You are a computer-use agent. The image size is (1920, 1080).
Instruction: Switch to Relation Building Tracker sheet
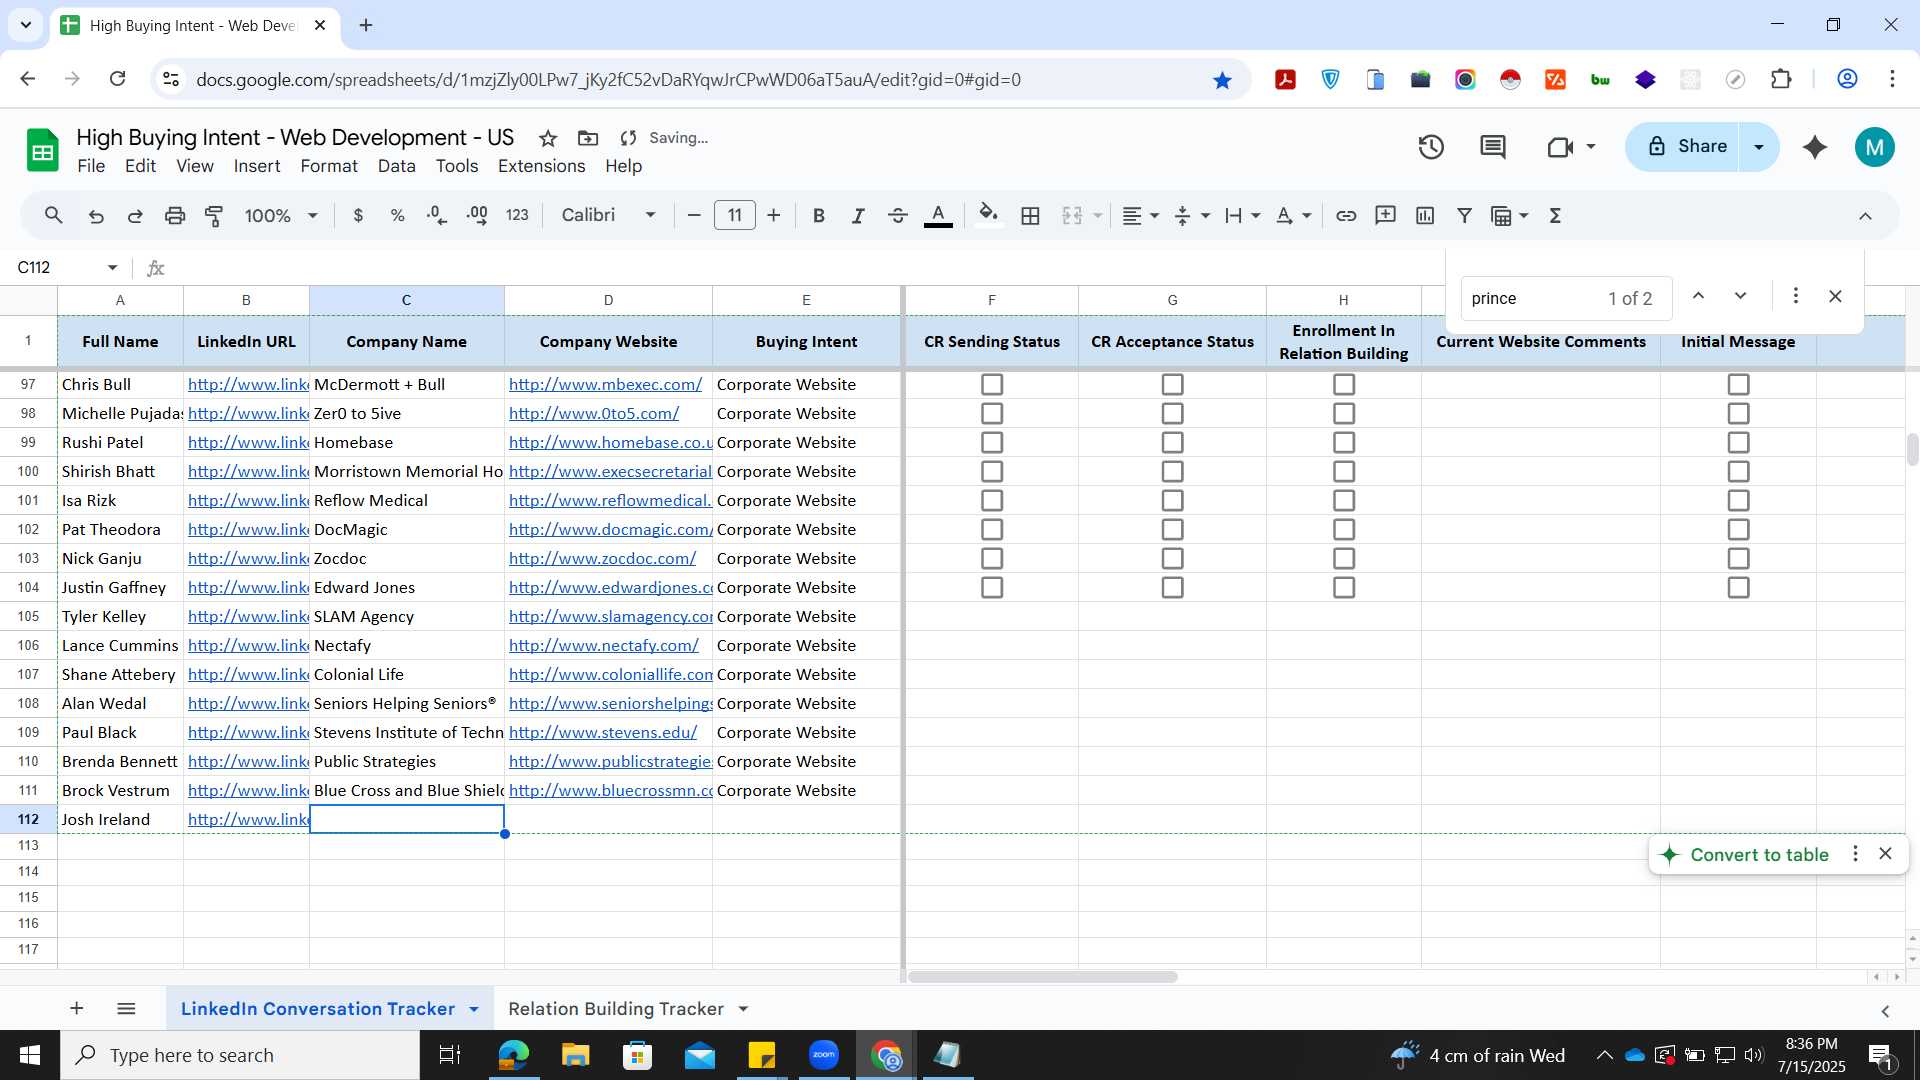(616, 1009)
